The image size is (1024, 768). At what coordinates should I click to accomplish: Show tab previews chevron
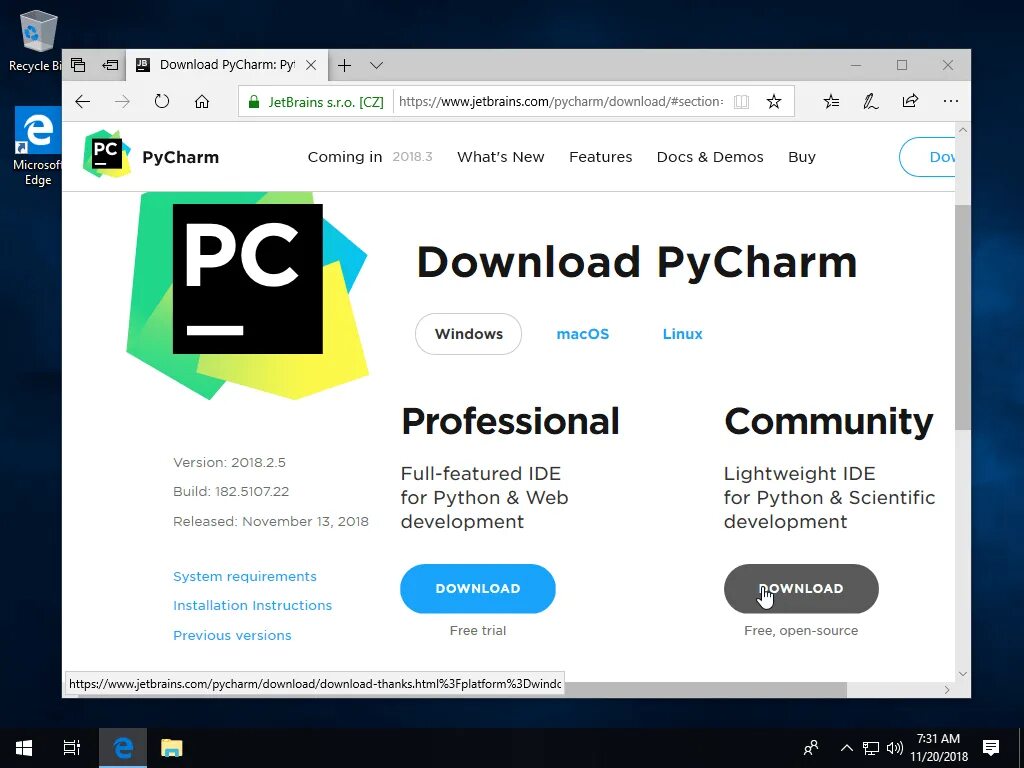point(376,65)
